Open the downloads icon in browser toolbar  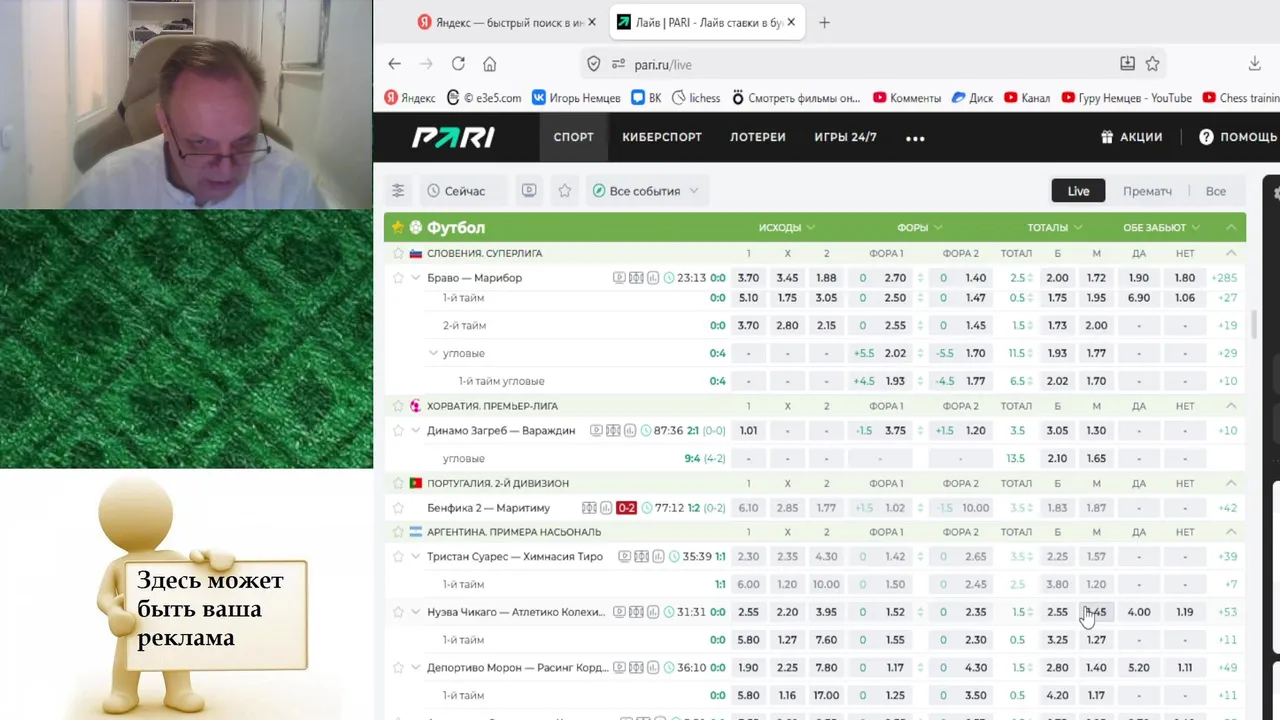[1255, 64]
